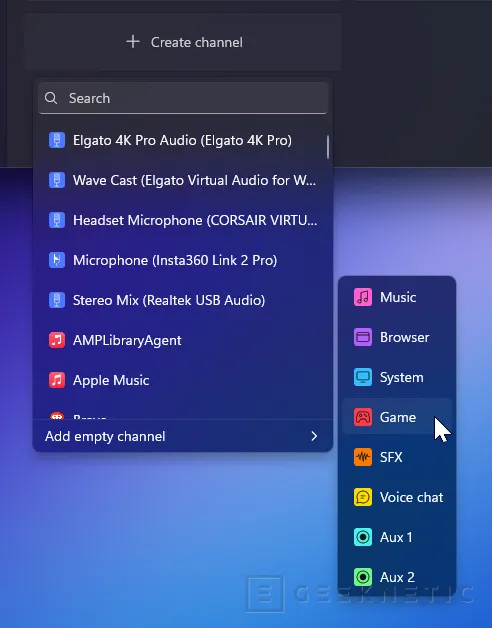The height and width of the screenshot is (628, 492).
Task: Click the plus icon beside Create channel
Action: (x=133, y=42)
